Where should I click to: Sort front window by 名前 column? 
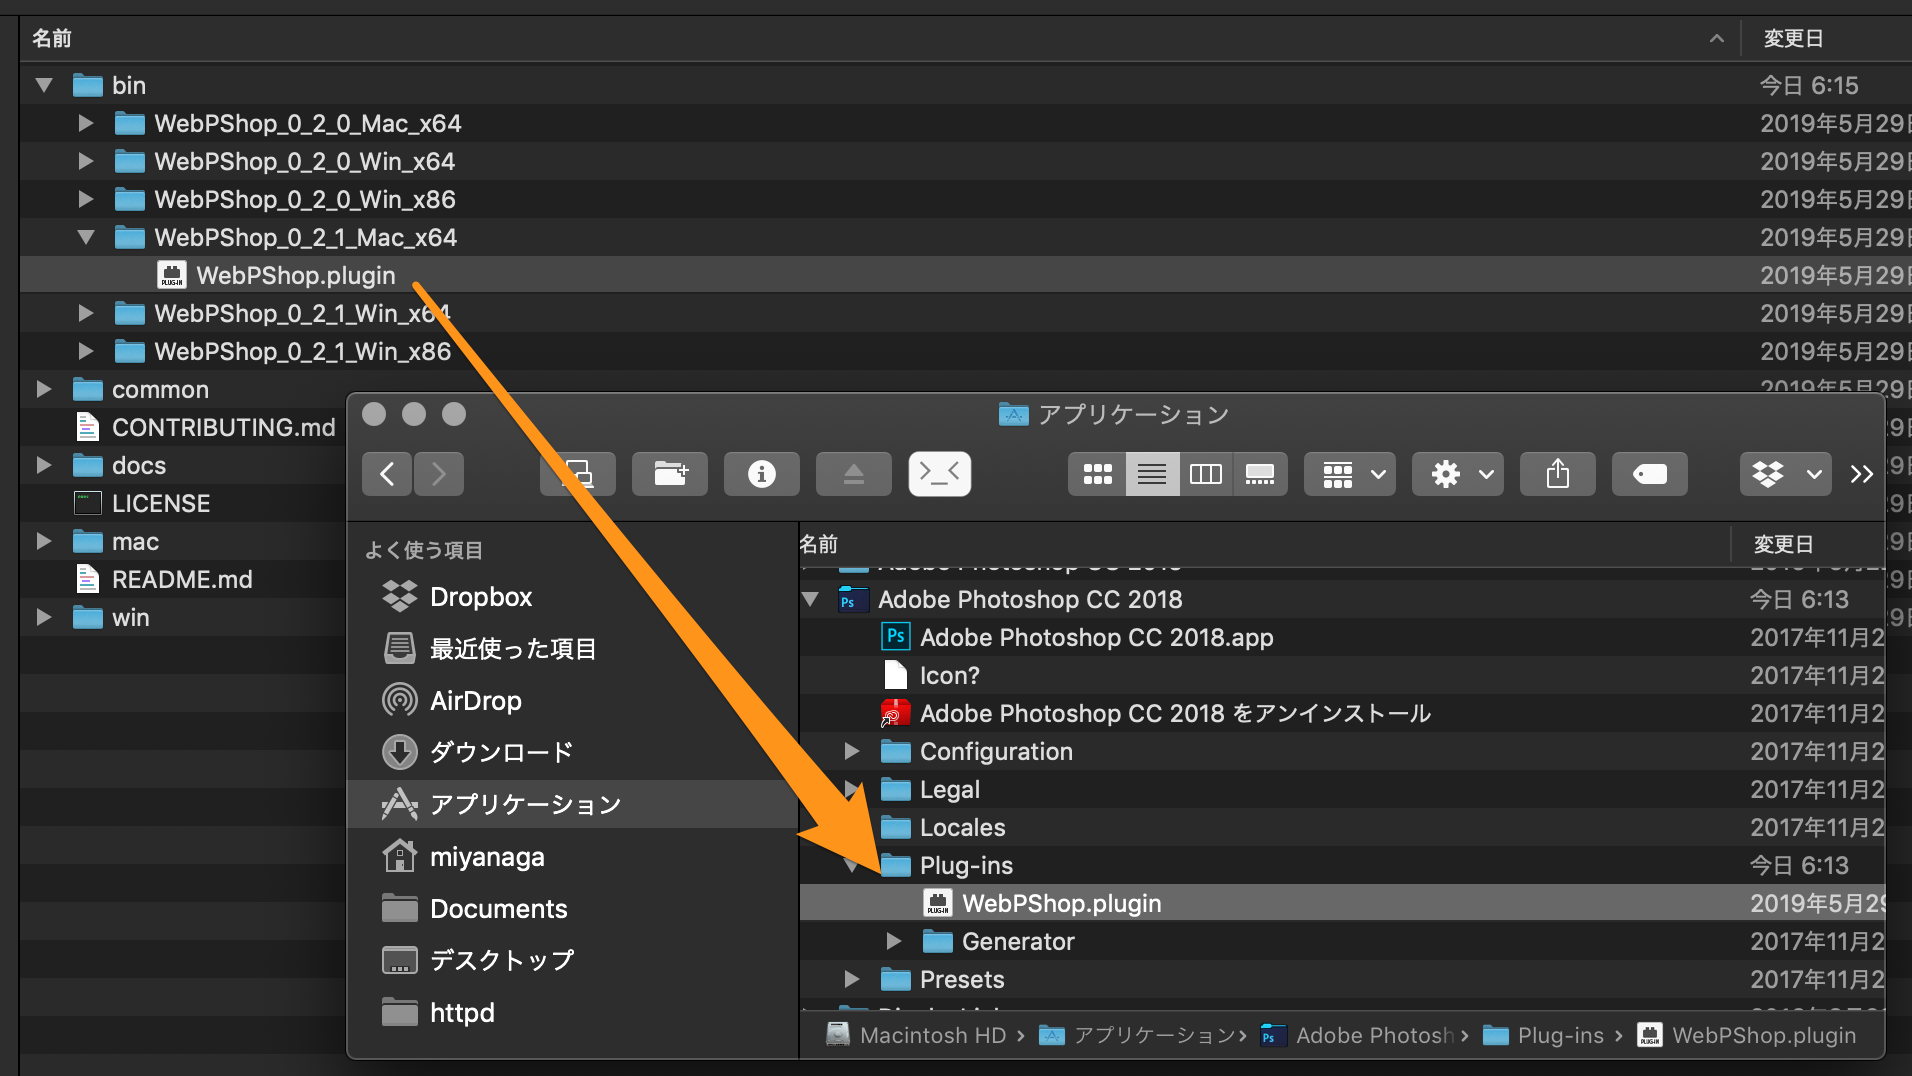pos(1264,544)
